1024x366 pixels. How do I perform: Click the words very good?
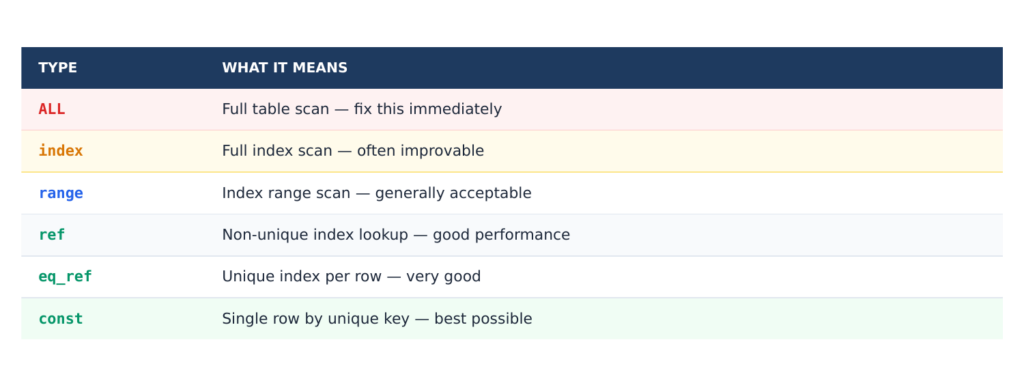click(443, 276)
